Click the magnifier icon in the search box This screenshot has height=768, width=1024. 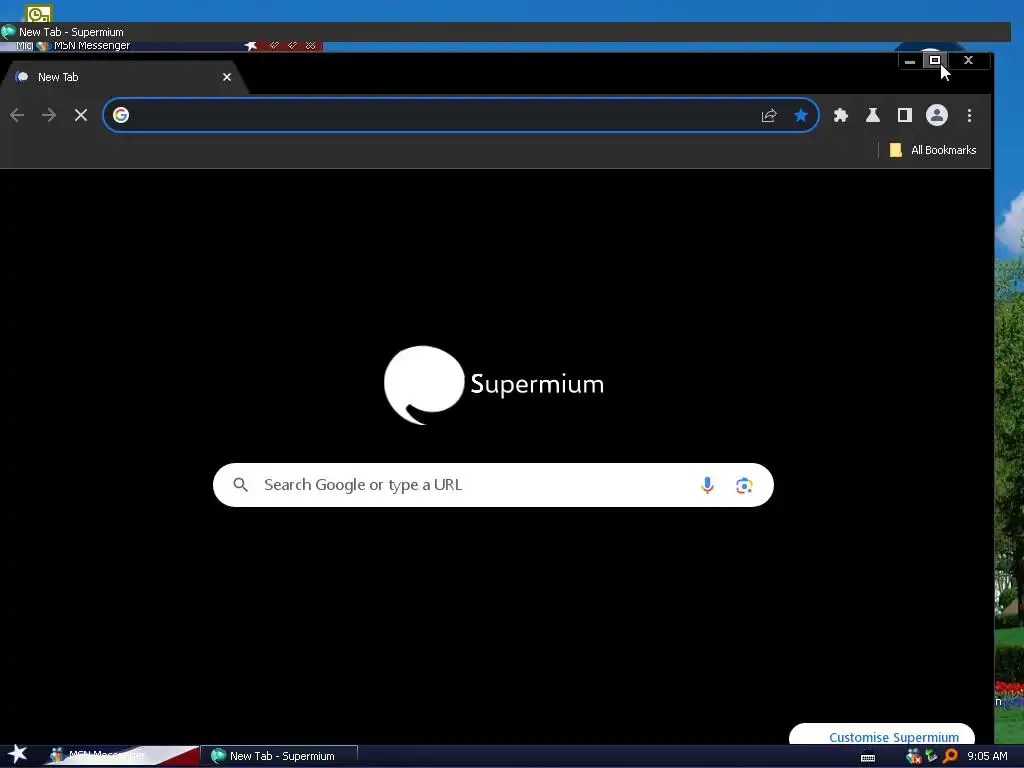click(x=240, y=485)
